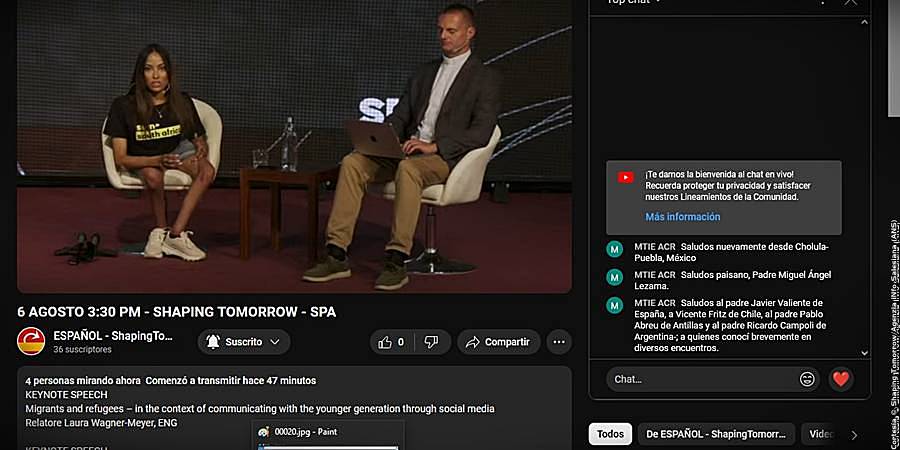
Task: Send a red heart reaction
Action: tap(841, 379)
